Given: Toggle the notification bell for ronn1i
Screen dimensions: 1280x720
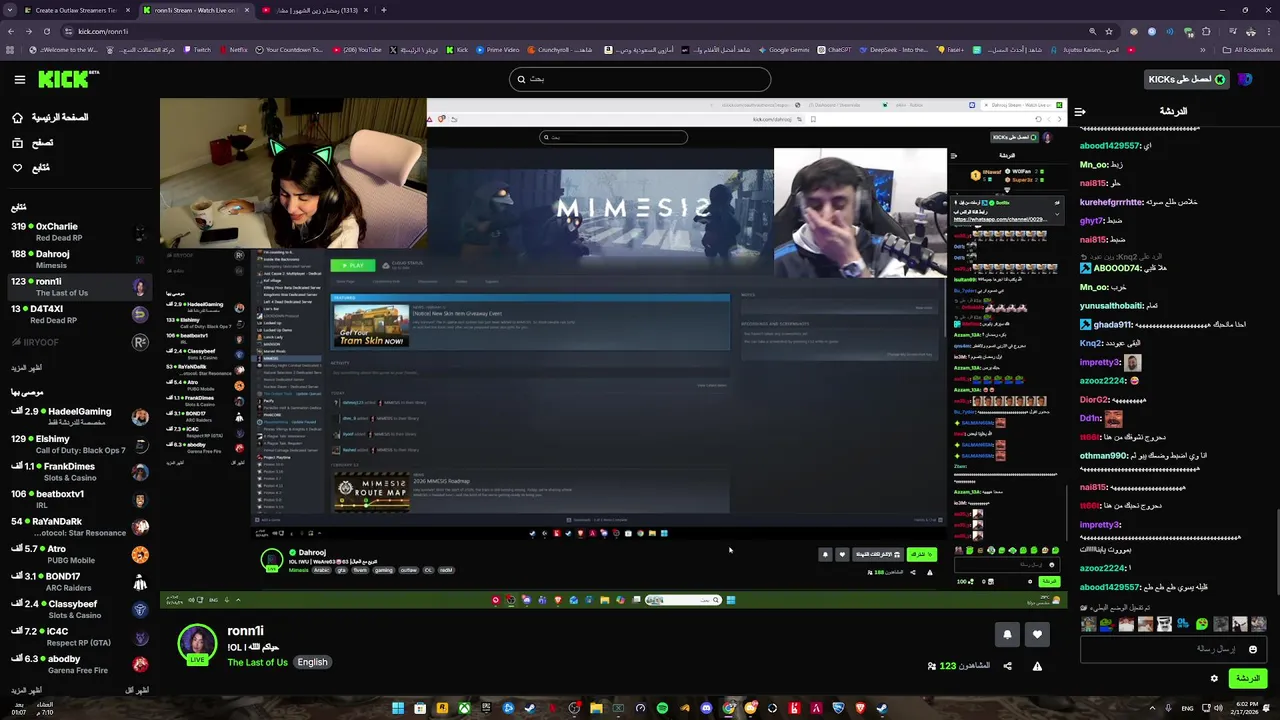Looking at the screenshot, I should click(x=1007, y=634).
